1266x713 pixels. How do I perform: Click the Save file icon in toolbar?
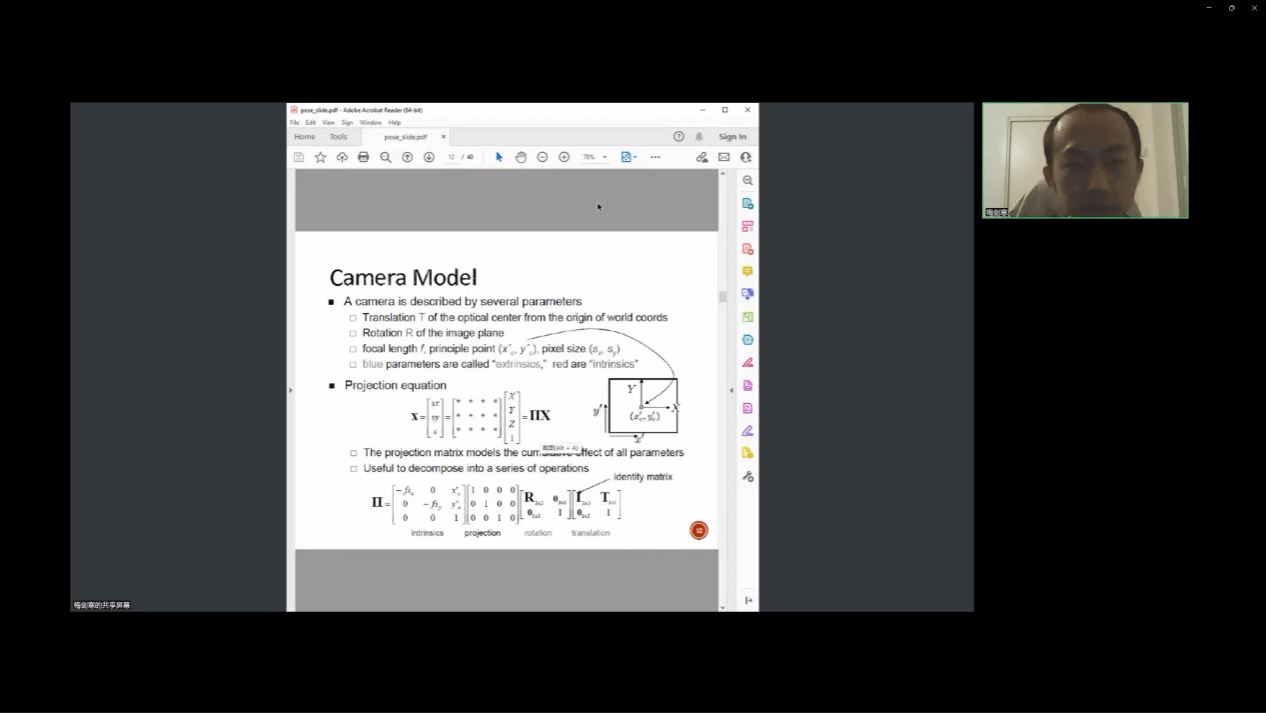[298, 157]
